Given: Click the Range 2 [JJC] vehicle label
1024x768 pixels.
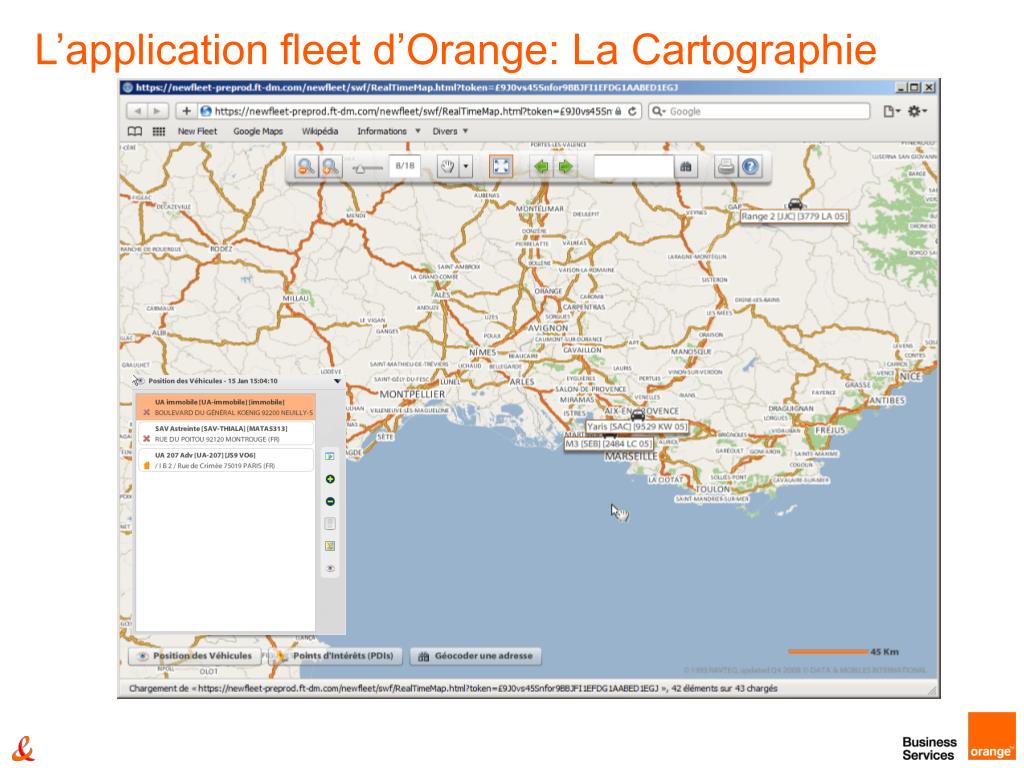Looking at the screenshot, I should pyautogui.click(x=794, y=216).
